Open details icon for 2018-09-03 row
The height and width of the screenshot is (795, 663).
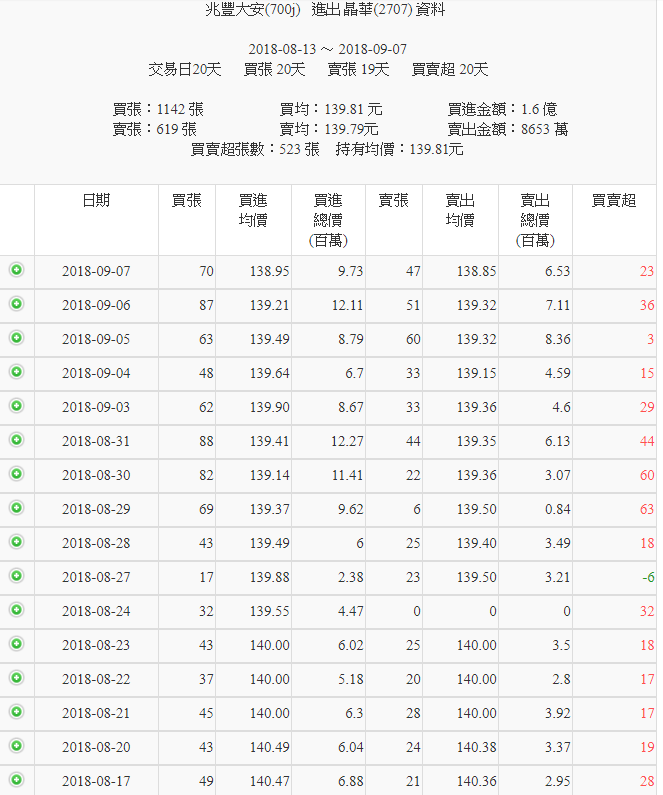16,406
